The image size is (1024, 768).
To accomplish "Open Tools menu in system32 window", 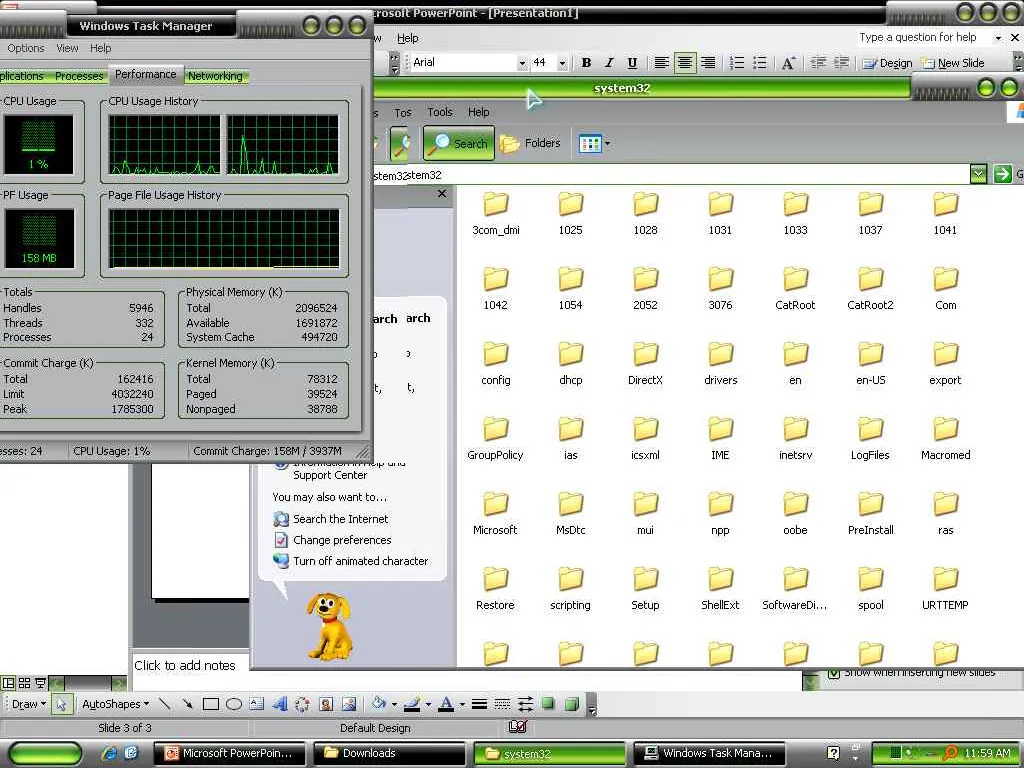I will point(440,112).
